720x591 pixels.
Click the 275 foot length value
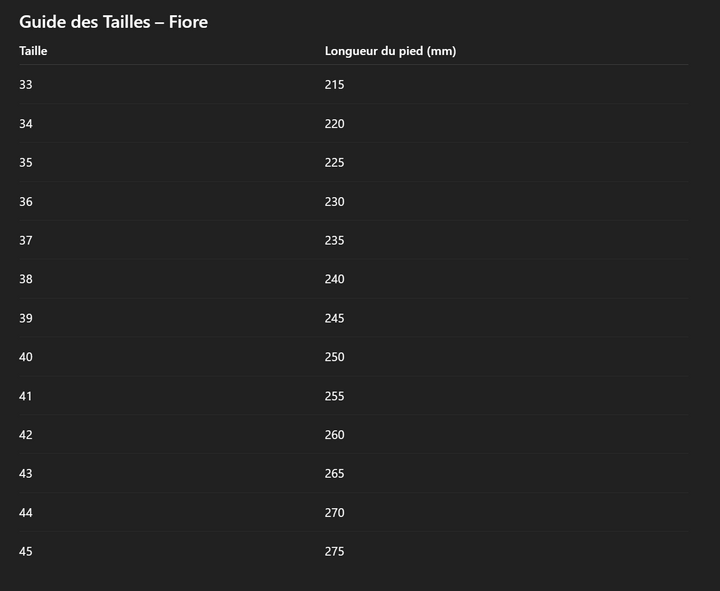pos(334,552)
